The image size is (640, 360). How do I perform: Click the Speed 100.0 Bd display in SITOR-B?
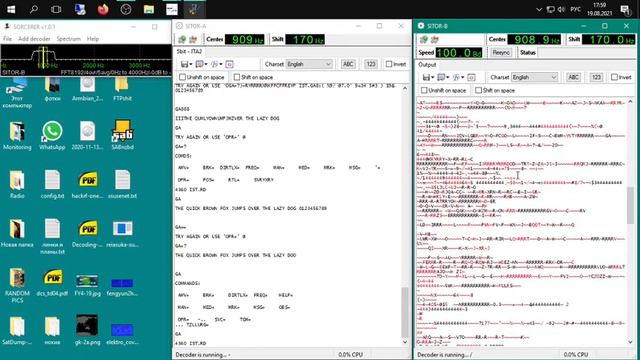coord(459,53)
